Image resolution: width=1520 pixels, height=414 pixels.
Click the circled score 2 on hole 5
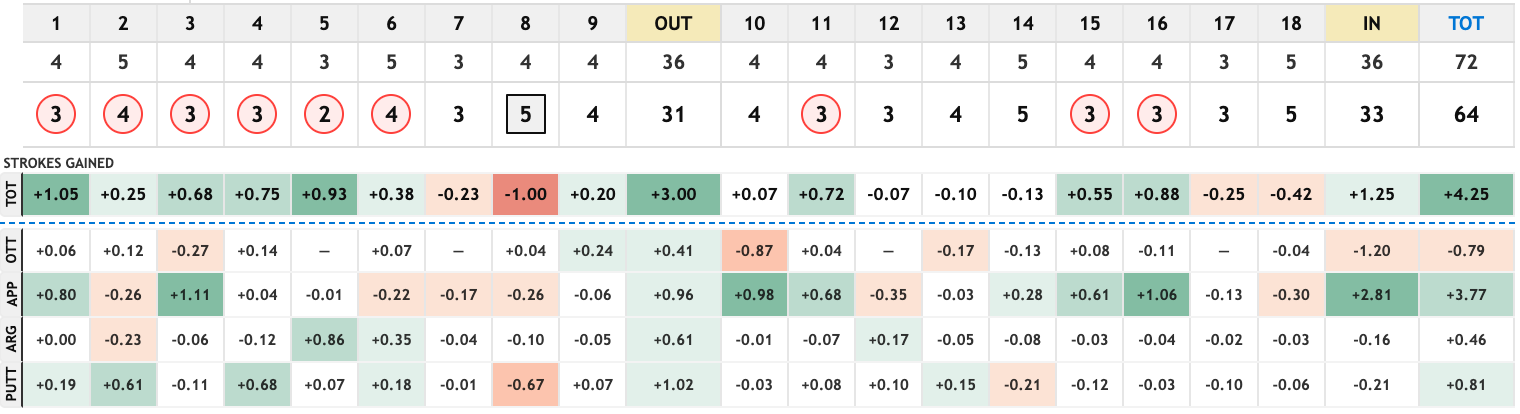tap(324, 115)
